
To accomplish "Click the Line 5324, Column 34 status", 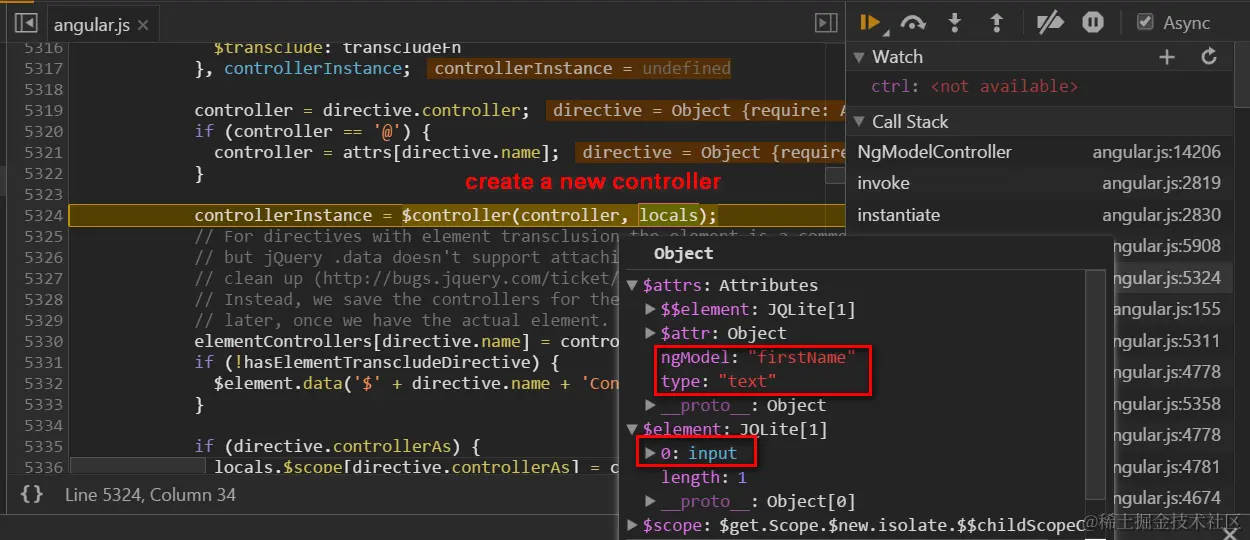I will (x=151, y=494).
